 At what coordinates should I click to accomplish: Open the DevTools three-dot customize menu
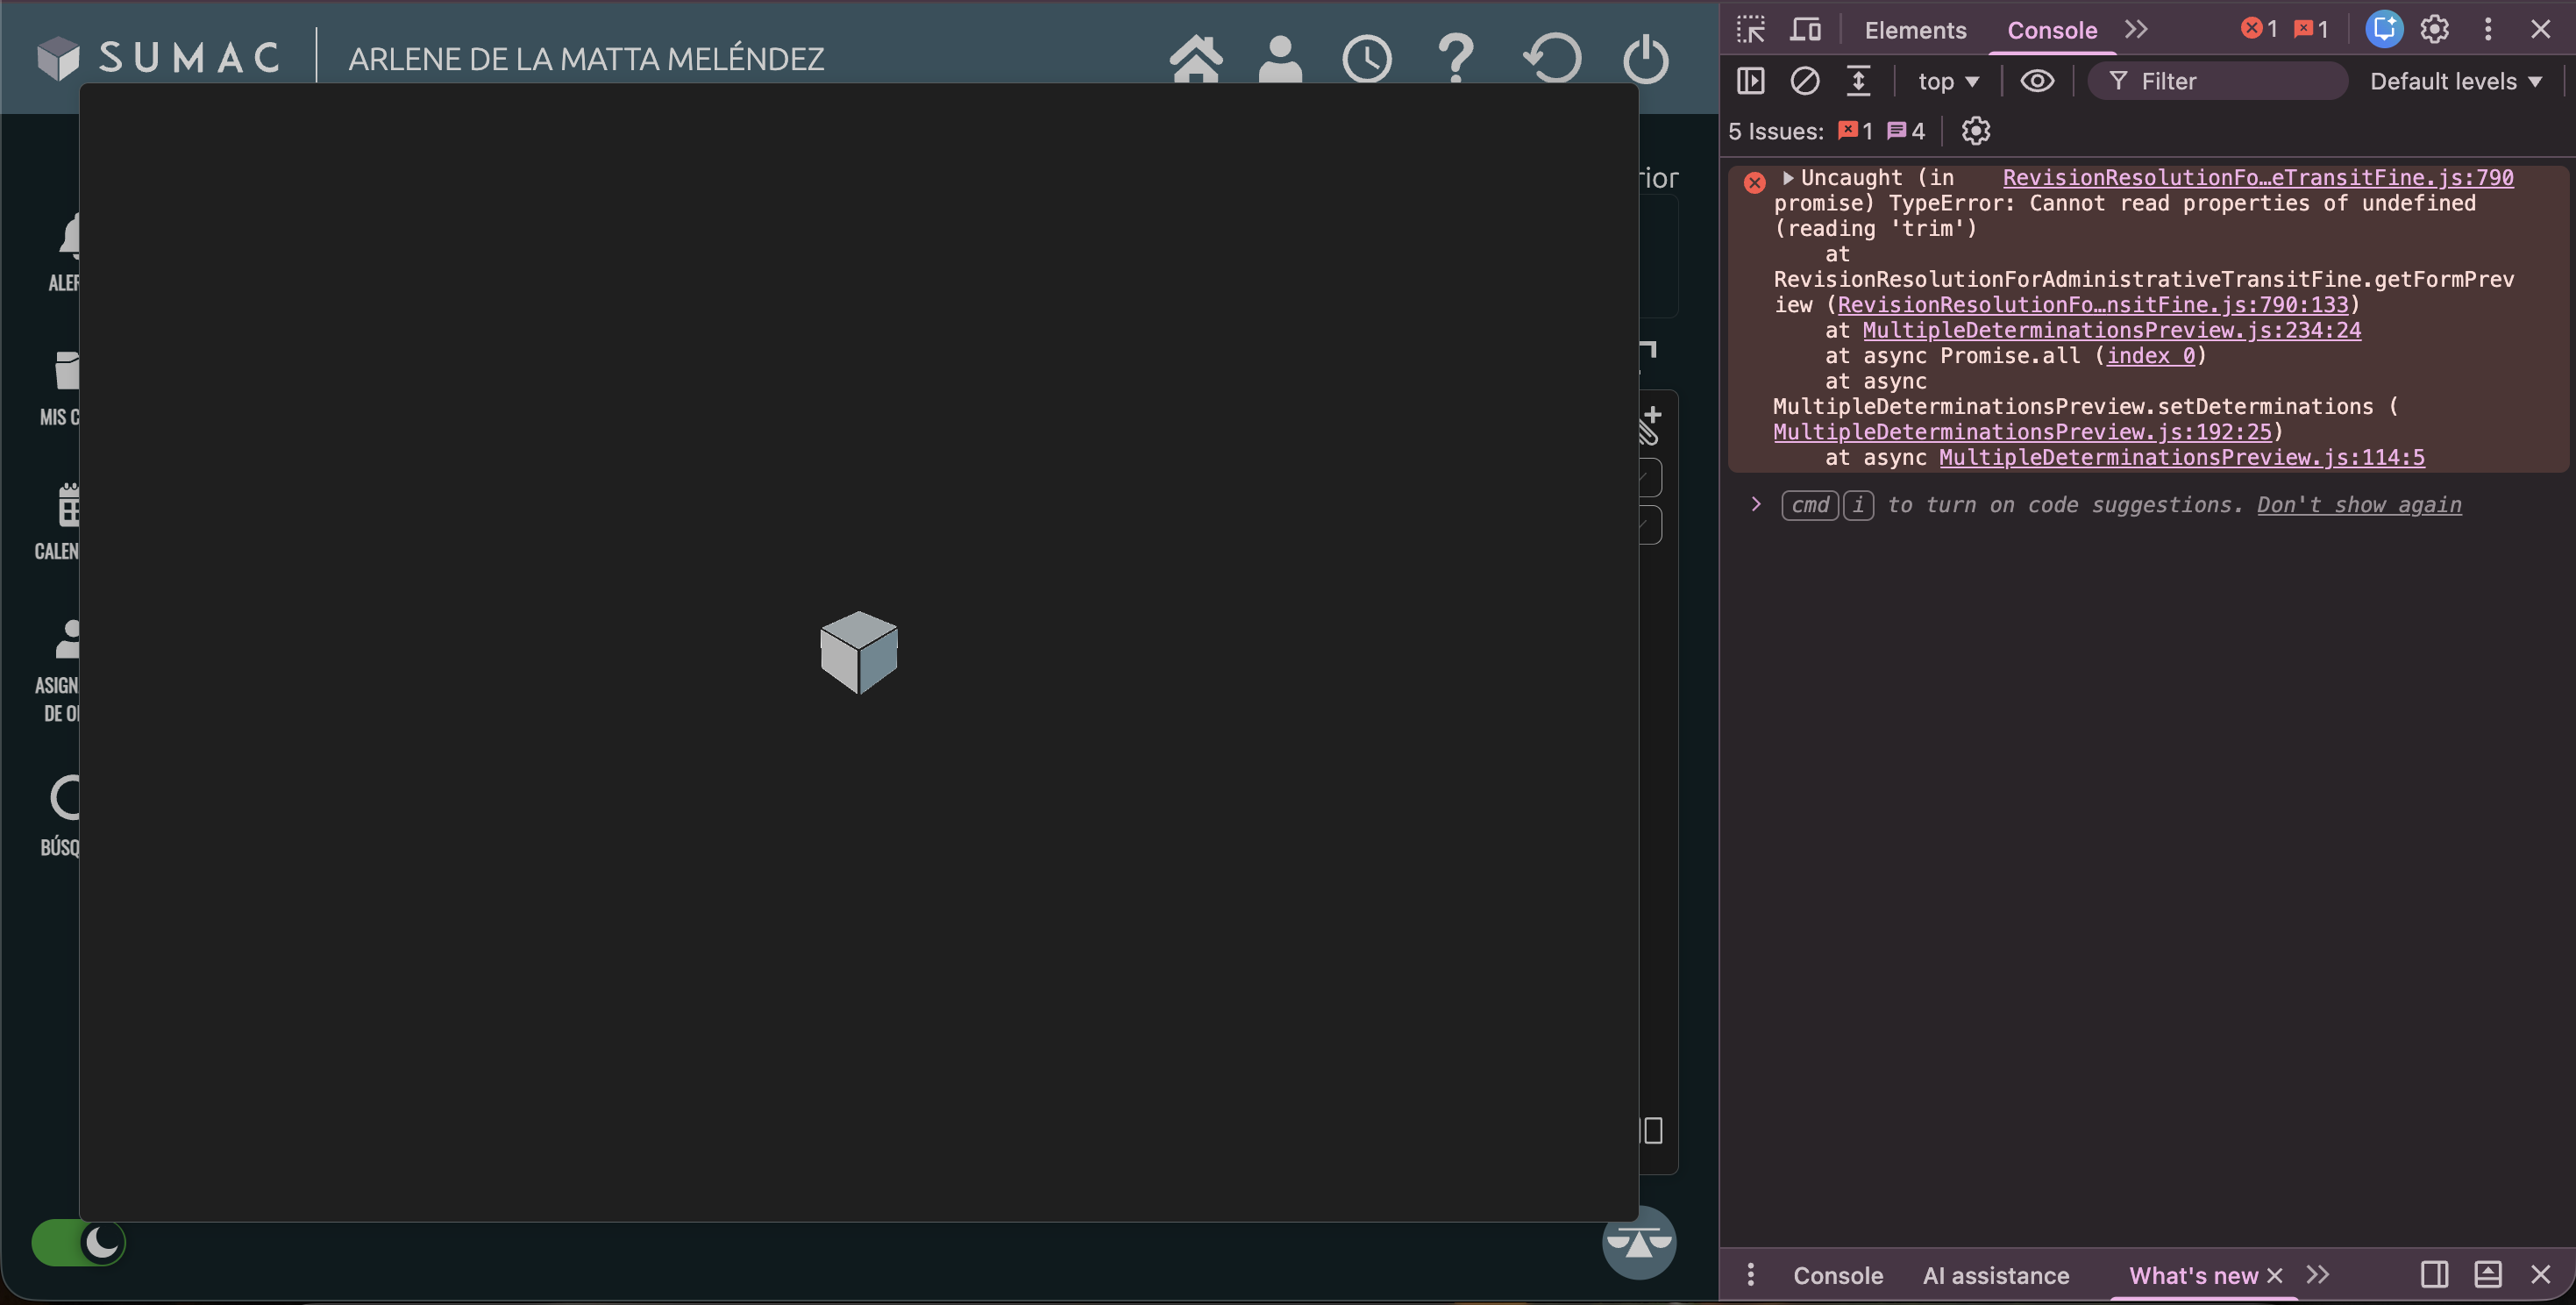[x=2488, y=29]
